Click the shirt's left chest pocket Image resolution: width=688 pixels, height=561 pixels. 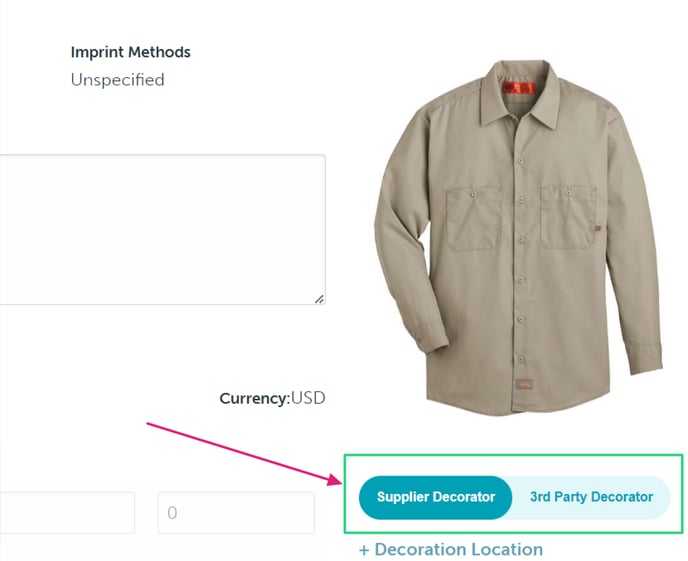click(474, 217)
